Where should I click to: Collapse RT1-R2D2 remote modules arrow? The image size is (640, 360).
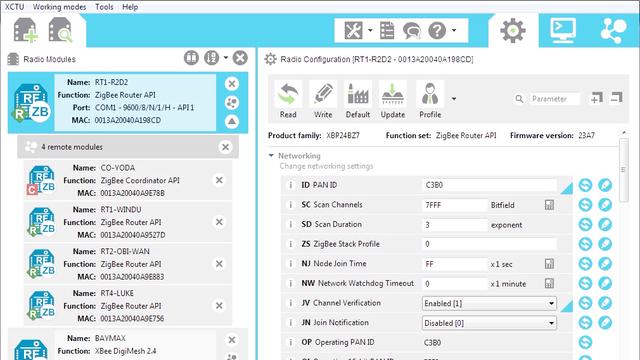232,121
